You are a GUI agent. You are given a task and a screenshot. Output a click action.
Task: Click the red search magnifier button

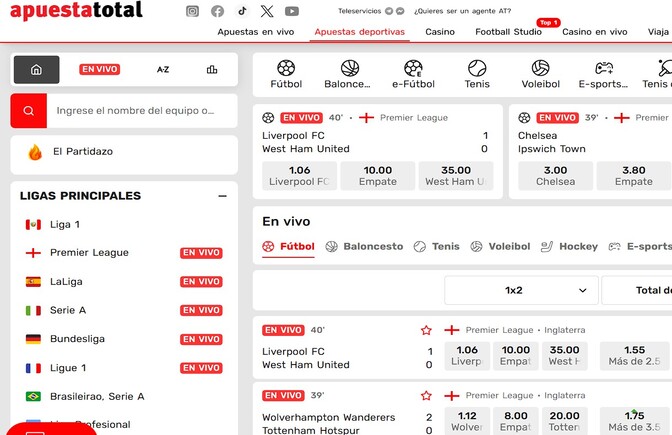(29, 111)
